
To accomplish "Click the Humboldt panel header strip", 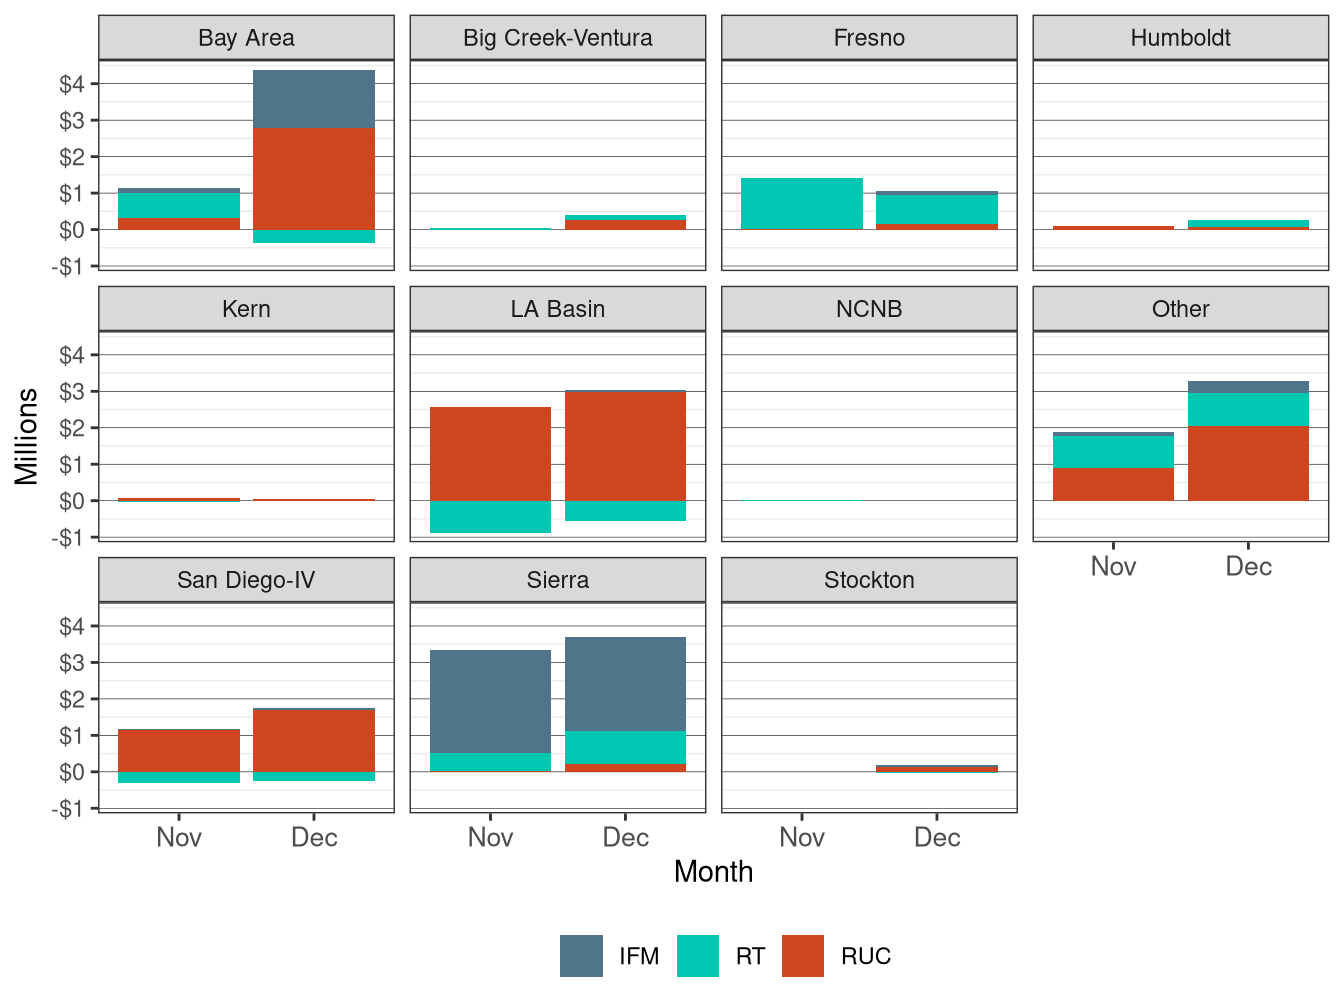I will pyautogui.click(x=1181, y=37).
